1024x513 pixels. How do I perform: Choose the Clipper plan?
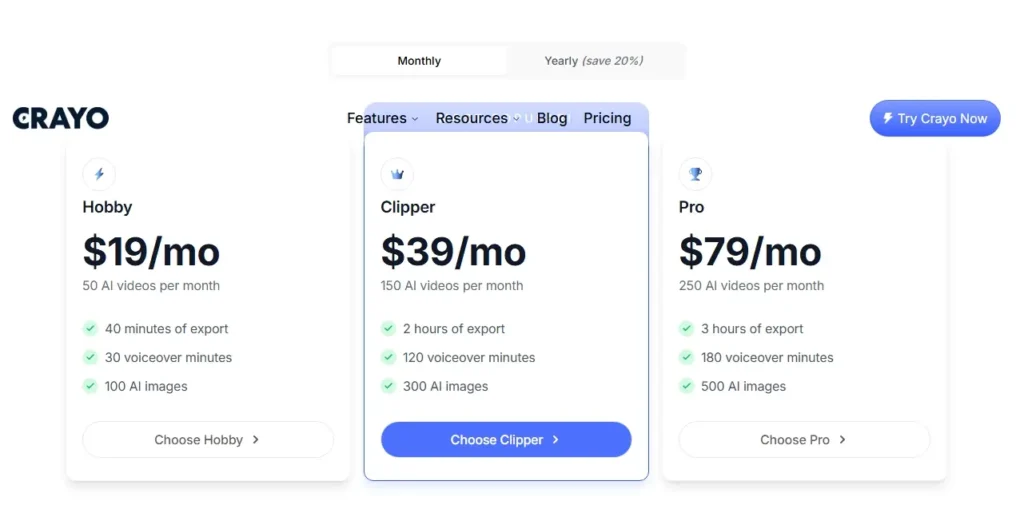pyautogui.click(x=506, y=440)
